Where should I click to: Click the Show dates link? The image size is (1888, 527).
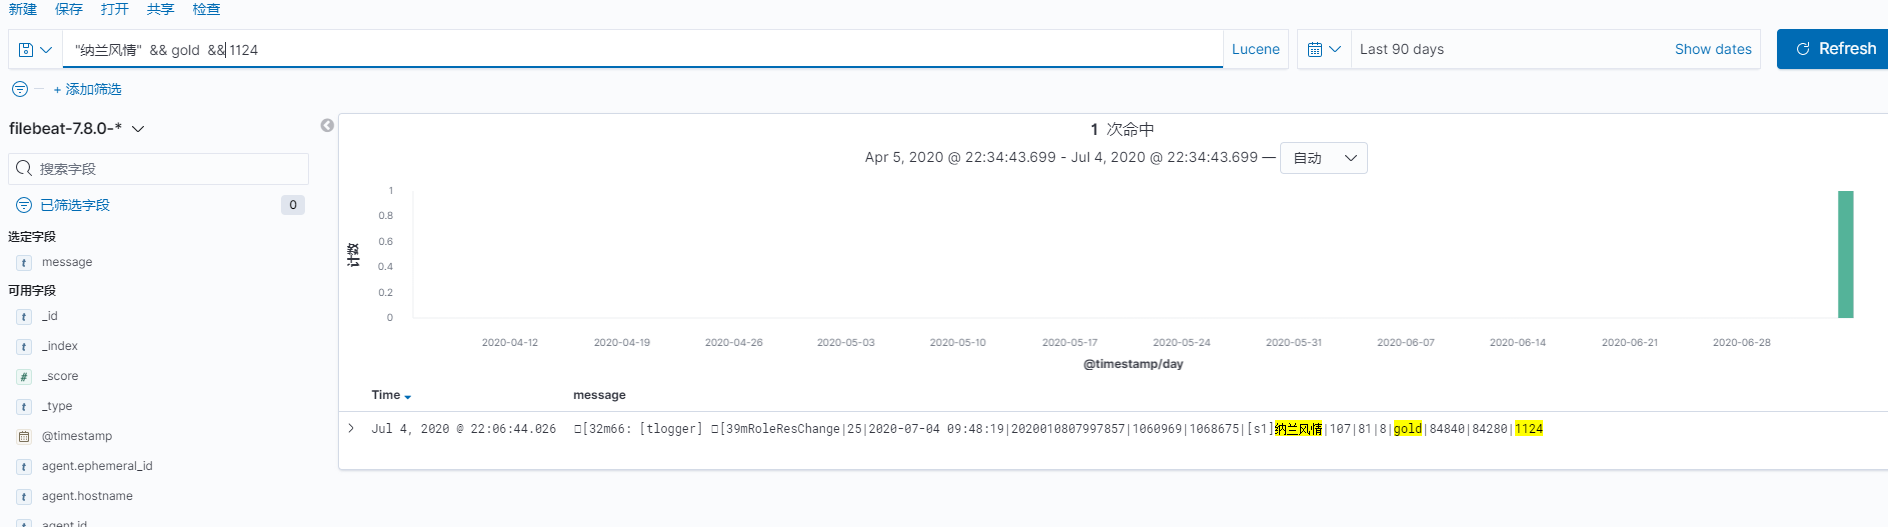[1712, 49]
